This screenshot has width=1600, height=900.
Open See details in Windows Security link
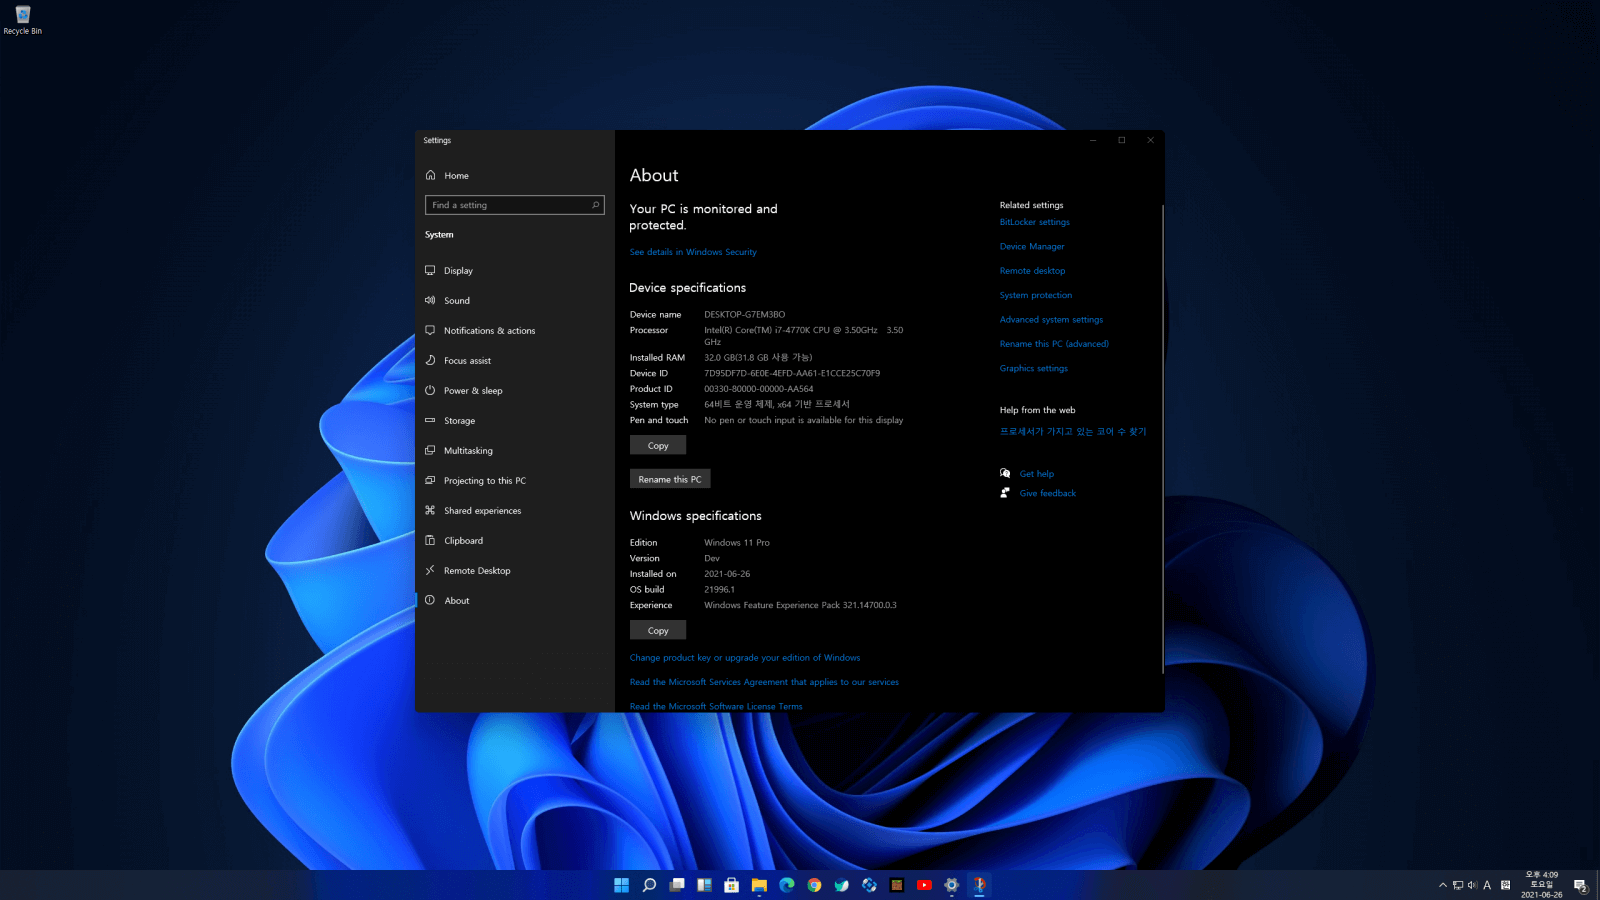click(693, 252)
